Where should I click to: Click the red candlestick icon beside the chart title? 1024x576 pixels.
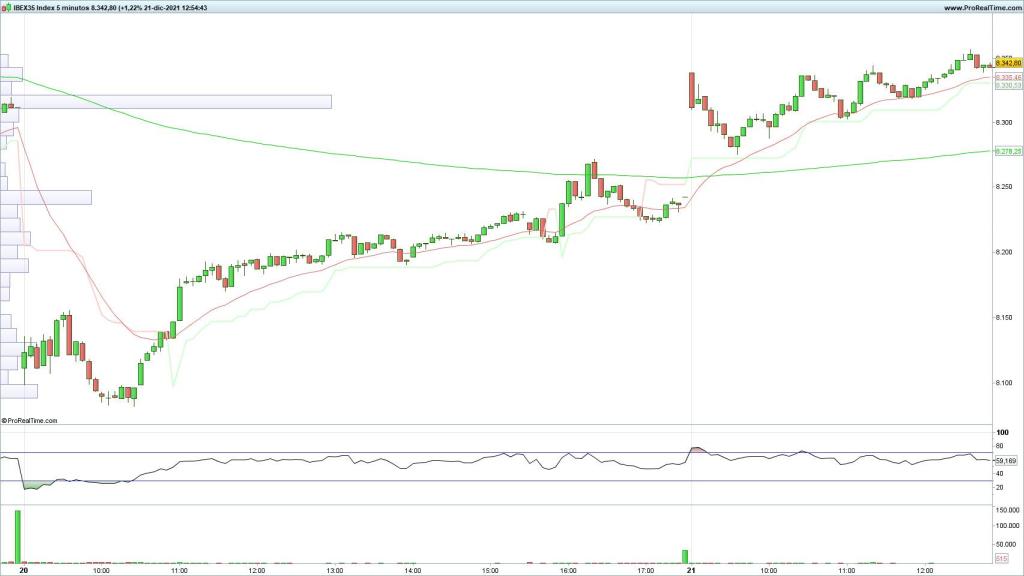[x=3, y=7]
